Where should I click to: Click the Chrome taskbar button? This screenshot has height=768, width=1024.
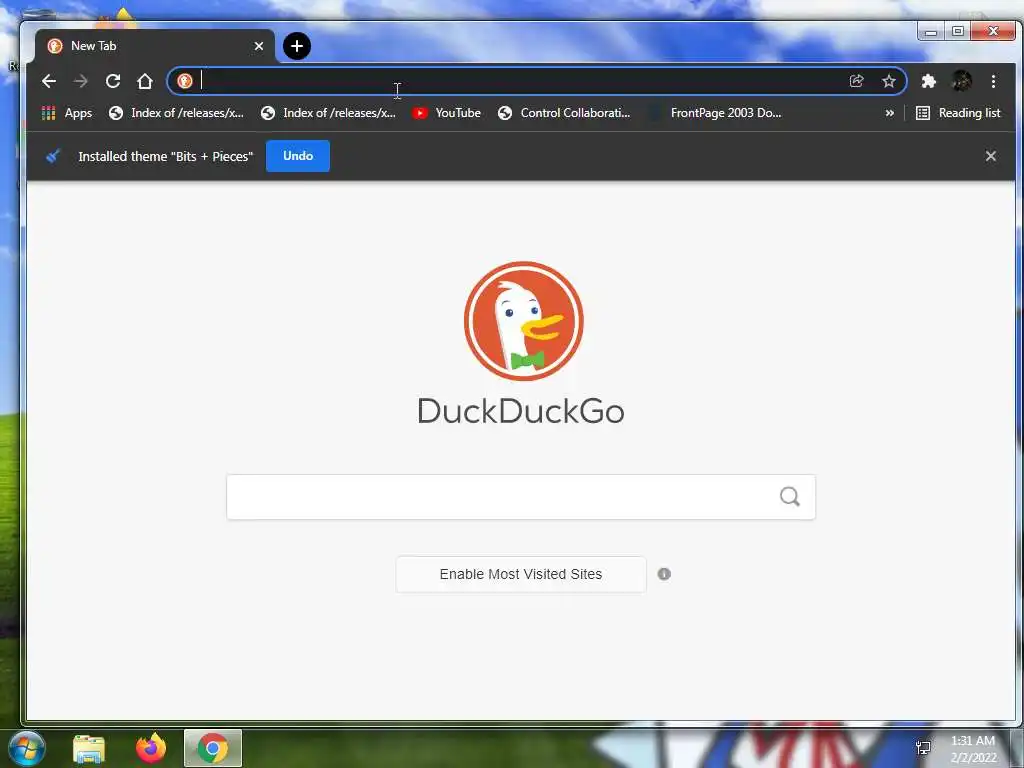tap(213, 748)
